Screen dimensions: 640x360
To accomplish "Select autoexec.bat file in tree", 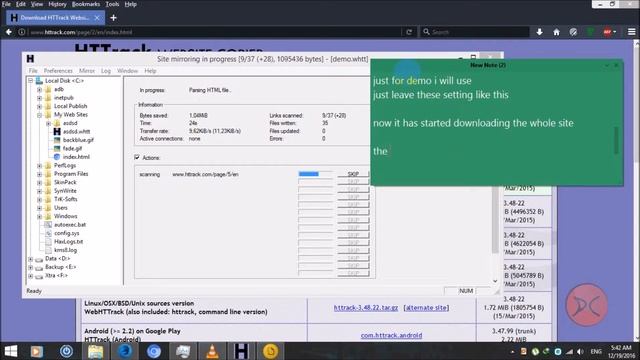I will (x=70, y=224).
